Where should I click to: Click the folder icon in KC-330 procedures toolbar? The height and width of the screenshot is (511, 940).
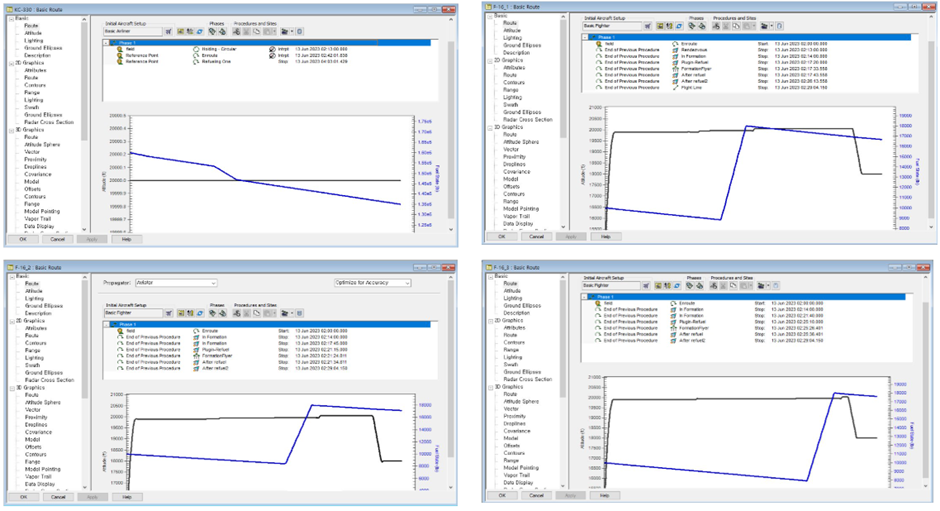285,31
